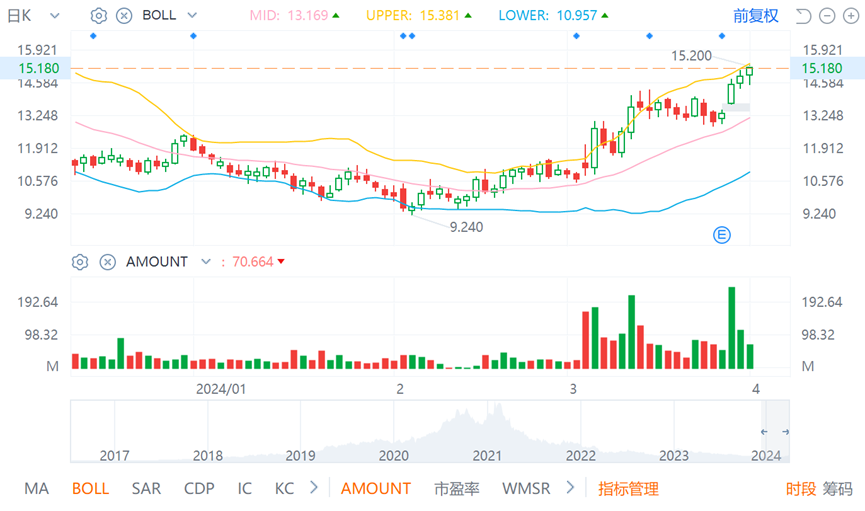The width and height of the screenshot is (865, 511).
Task: Click the 时段 button
Action: click(800, 488)
